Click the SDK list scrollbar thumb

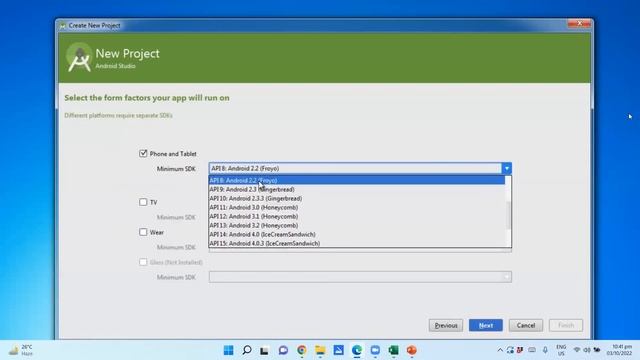[x=508, y=215]
